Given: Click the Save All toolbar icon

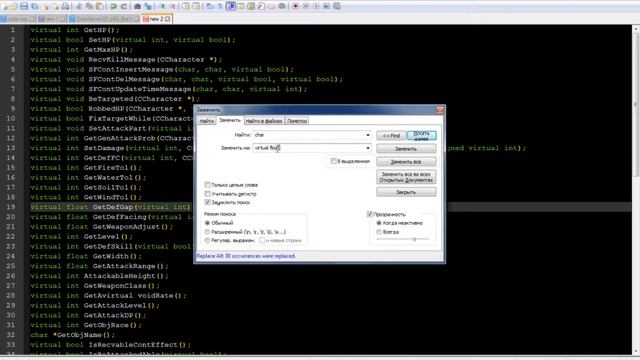Looking at the screenshot, I should click(34, 6).
